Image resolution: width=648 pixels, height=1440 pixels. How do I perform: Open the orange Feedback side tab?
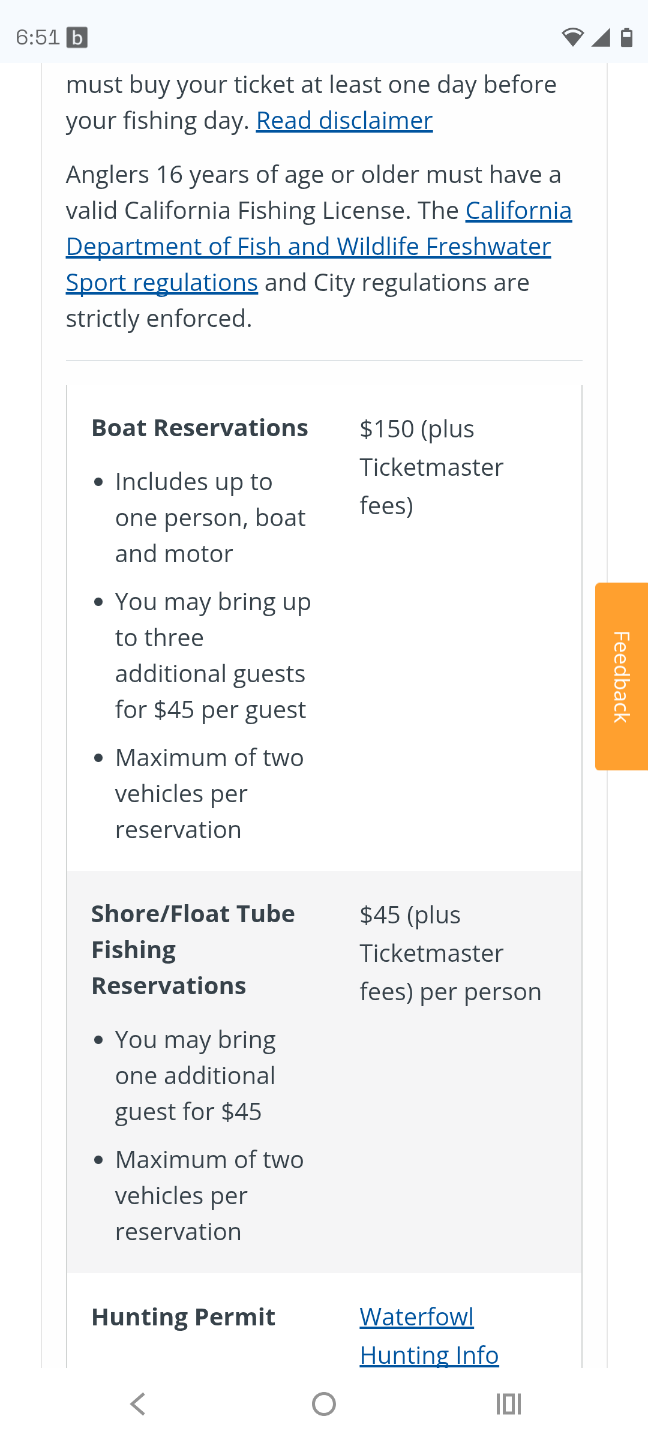point(621,676)
